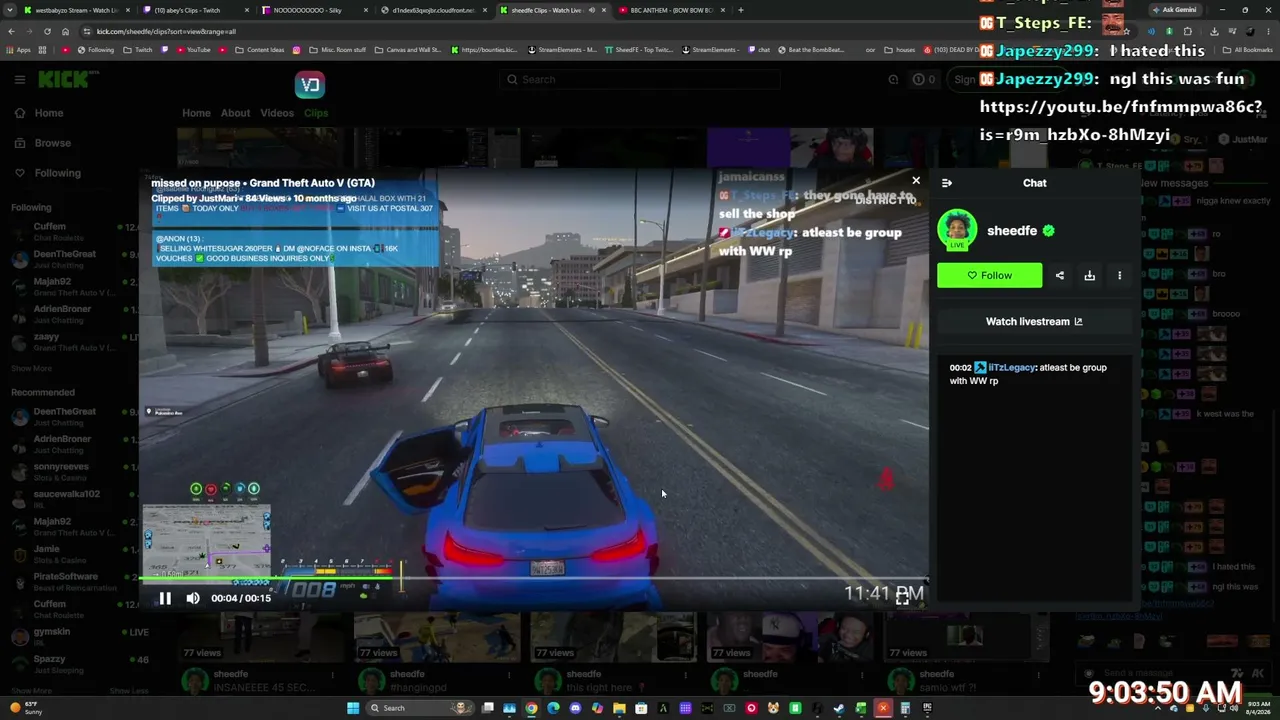Click the Windows taskbar Search box
This screenshot has height=720, width=1280.
(x=420, y=708)
